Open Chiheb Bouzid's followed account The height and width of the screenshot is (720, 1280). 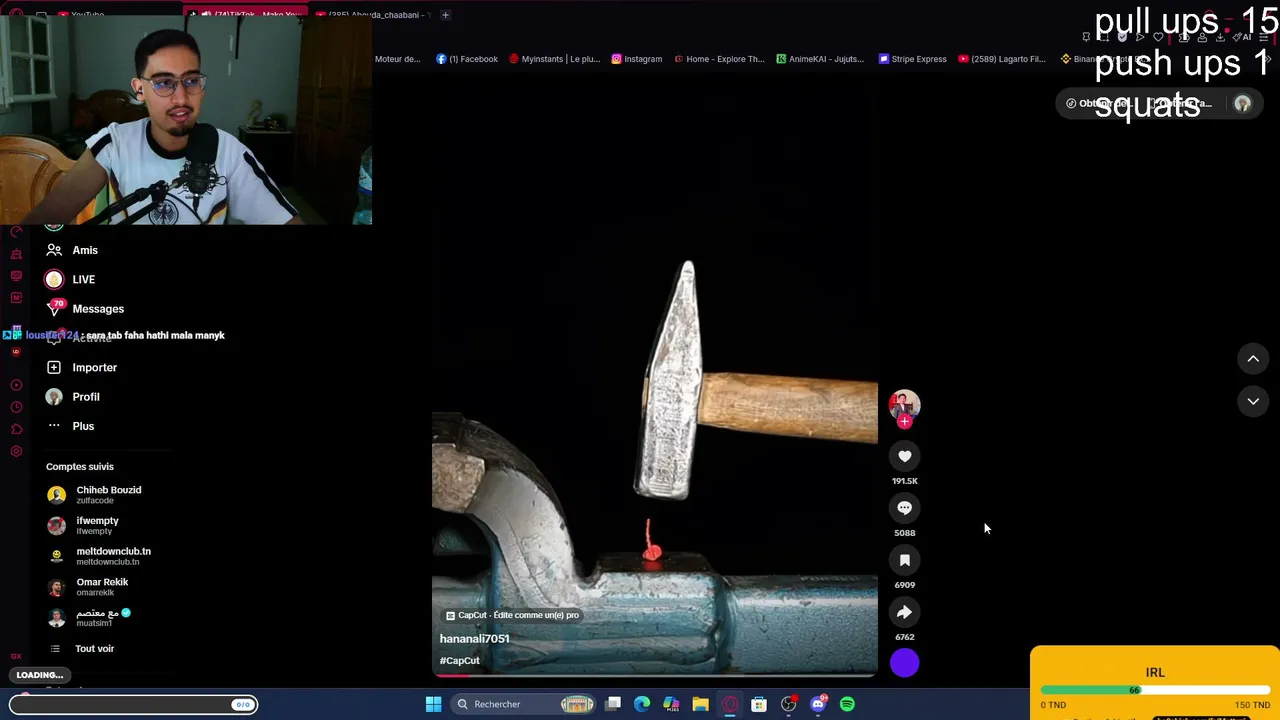coord(95,495)
